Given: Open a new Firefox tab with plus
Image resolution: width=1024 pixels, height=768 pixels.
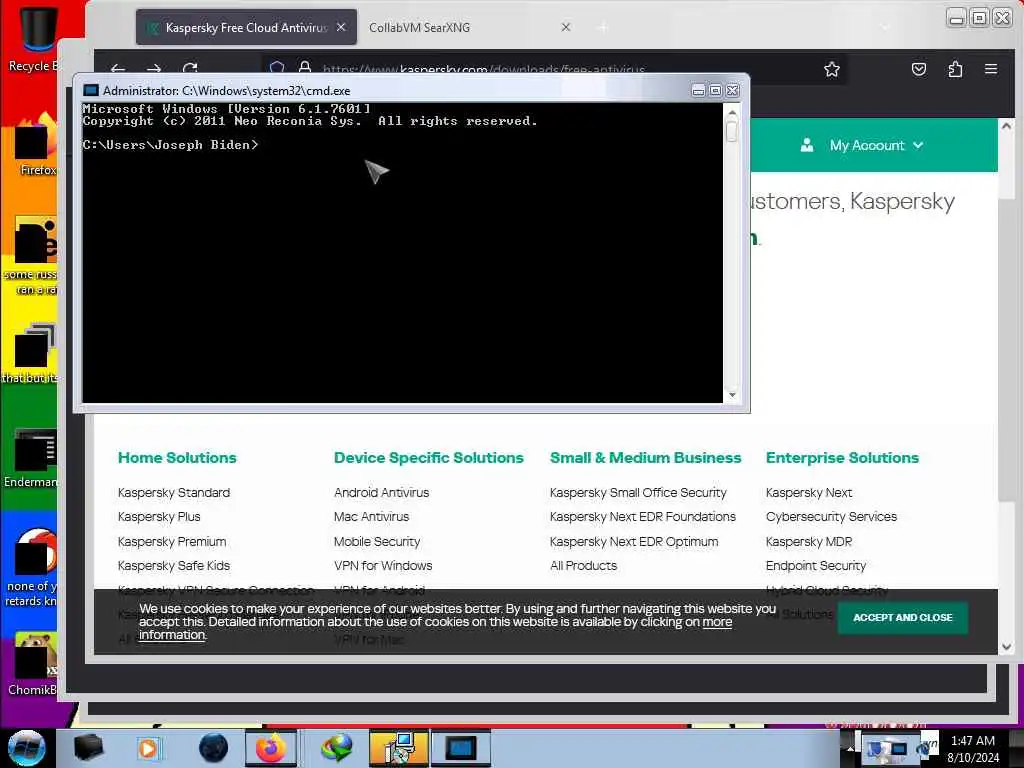Looking at the screenshot, I should click(603, 27).
